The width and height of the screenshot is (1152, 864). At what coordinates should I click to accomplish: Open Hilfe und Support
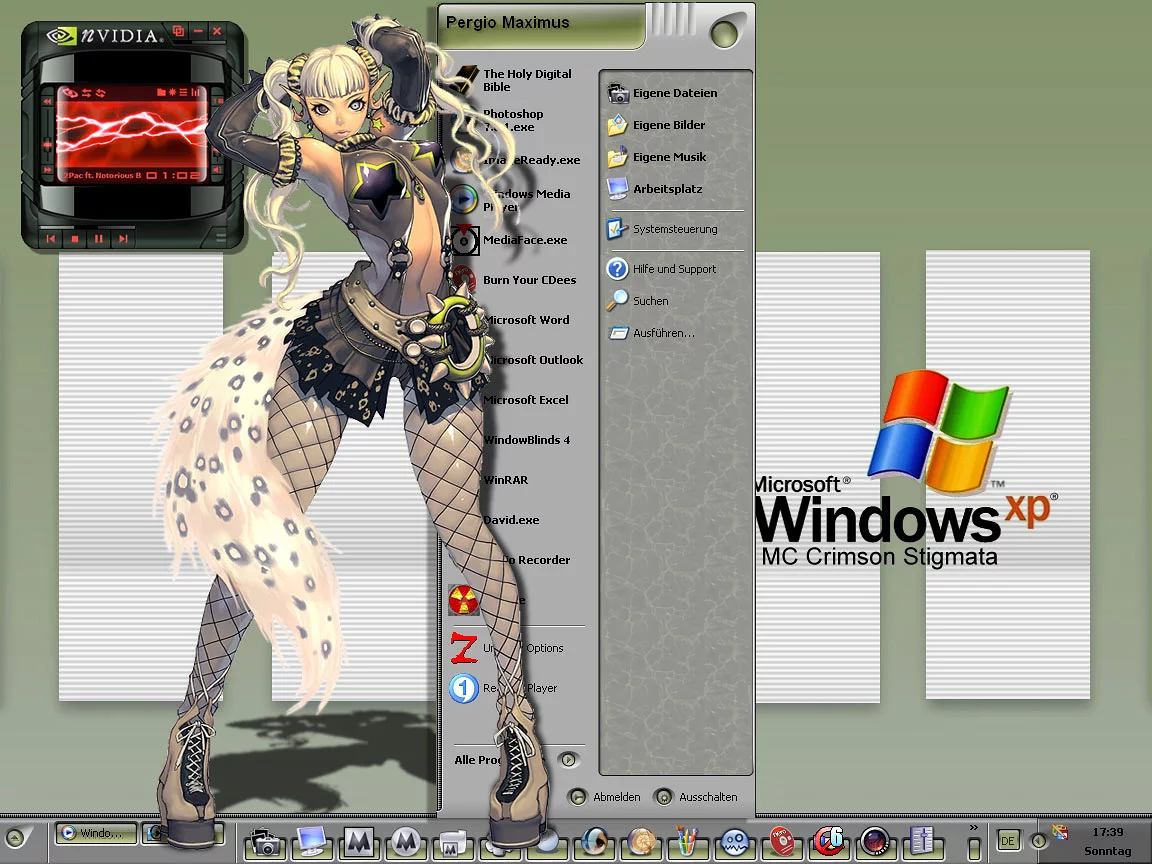(673, 269)
